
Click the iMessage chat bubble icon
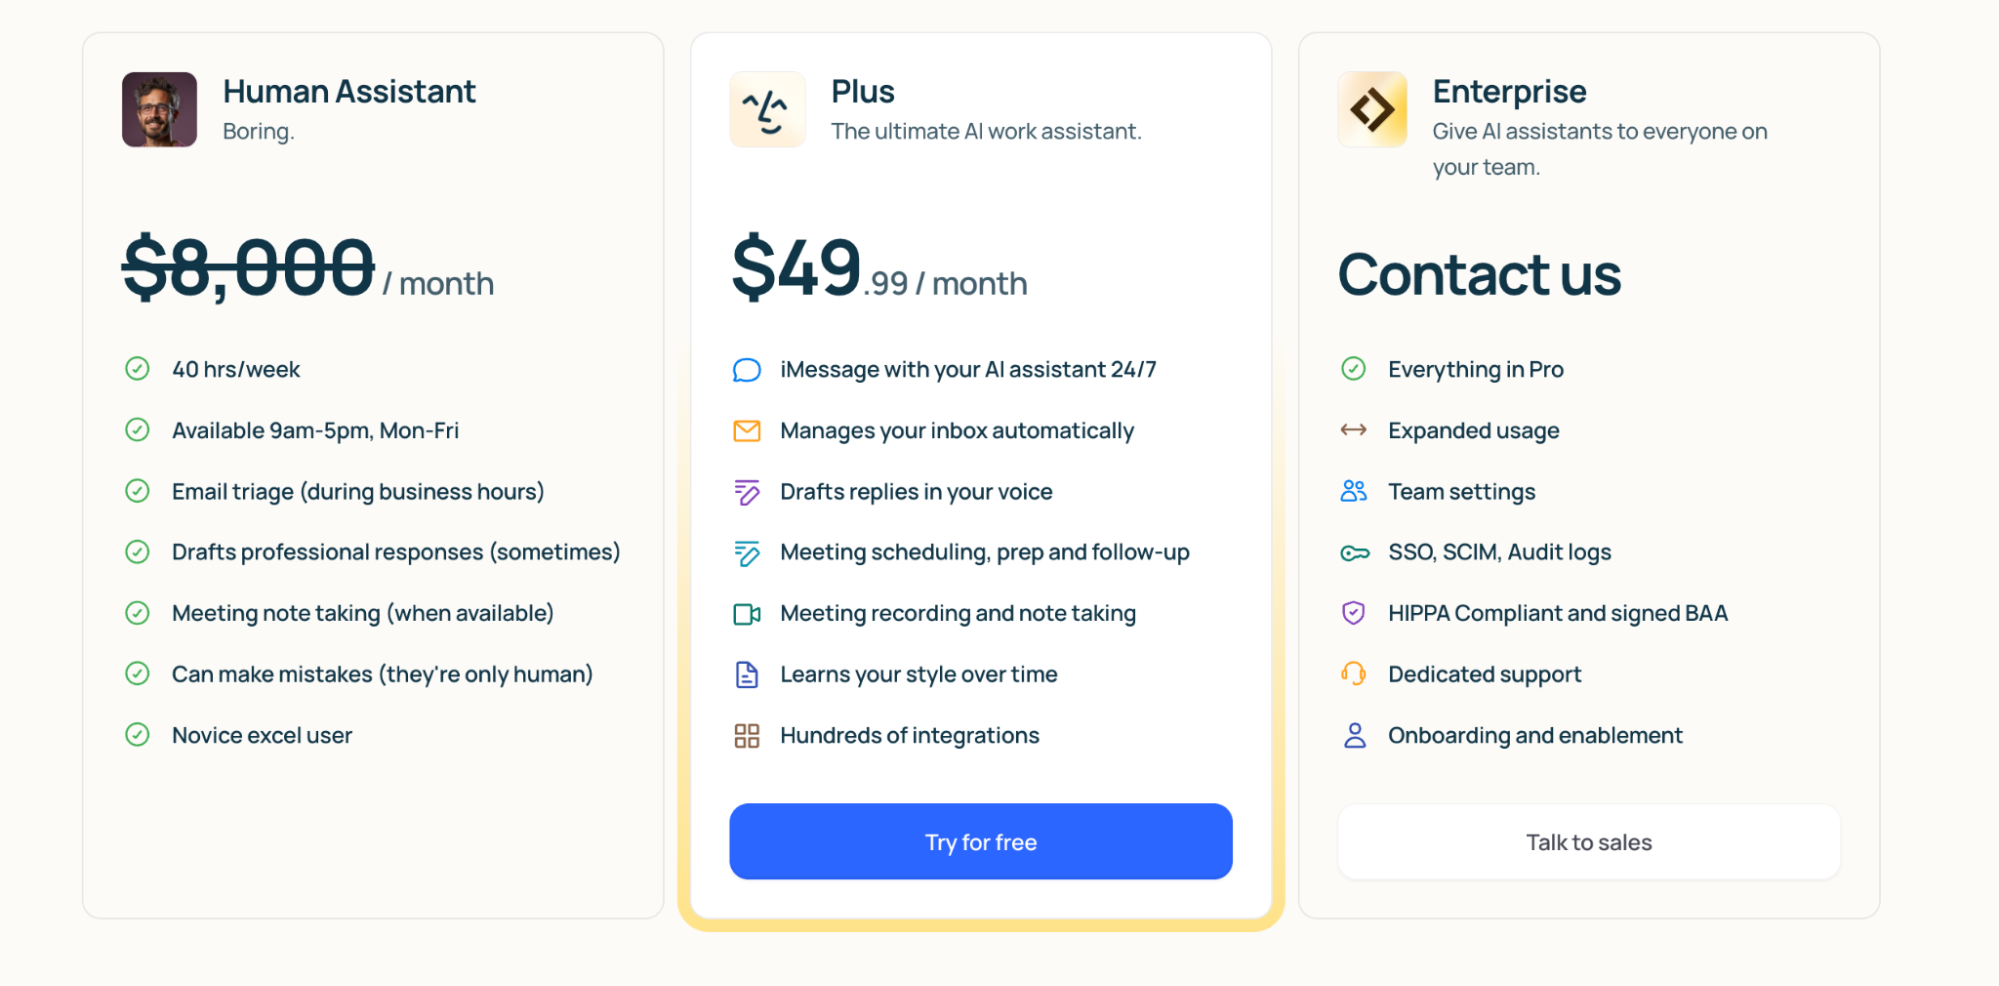pyautogui.click(x=746, y=369)
